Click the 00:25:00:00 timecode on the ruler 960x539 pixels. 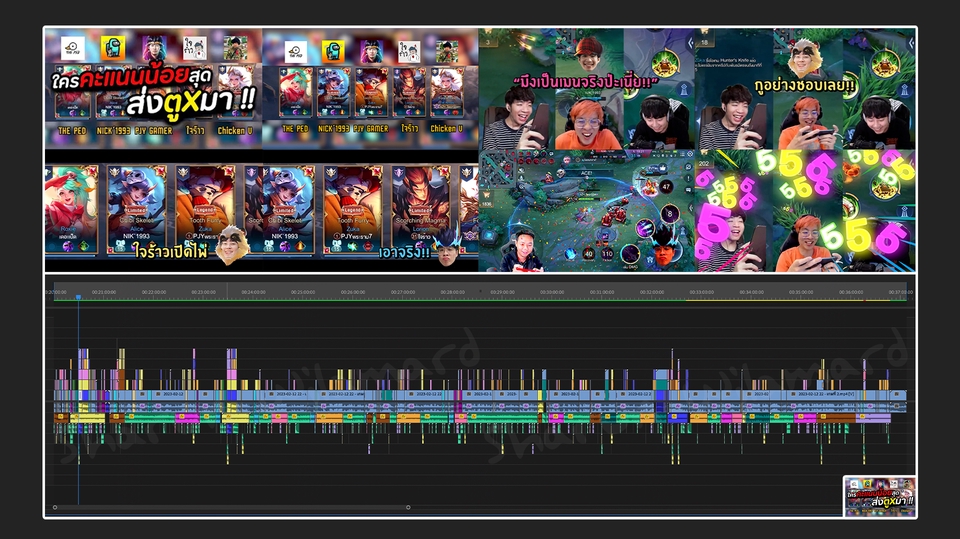[303, 292]
